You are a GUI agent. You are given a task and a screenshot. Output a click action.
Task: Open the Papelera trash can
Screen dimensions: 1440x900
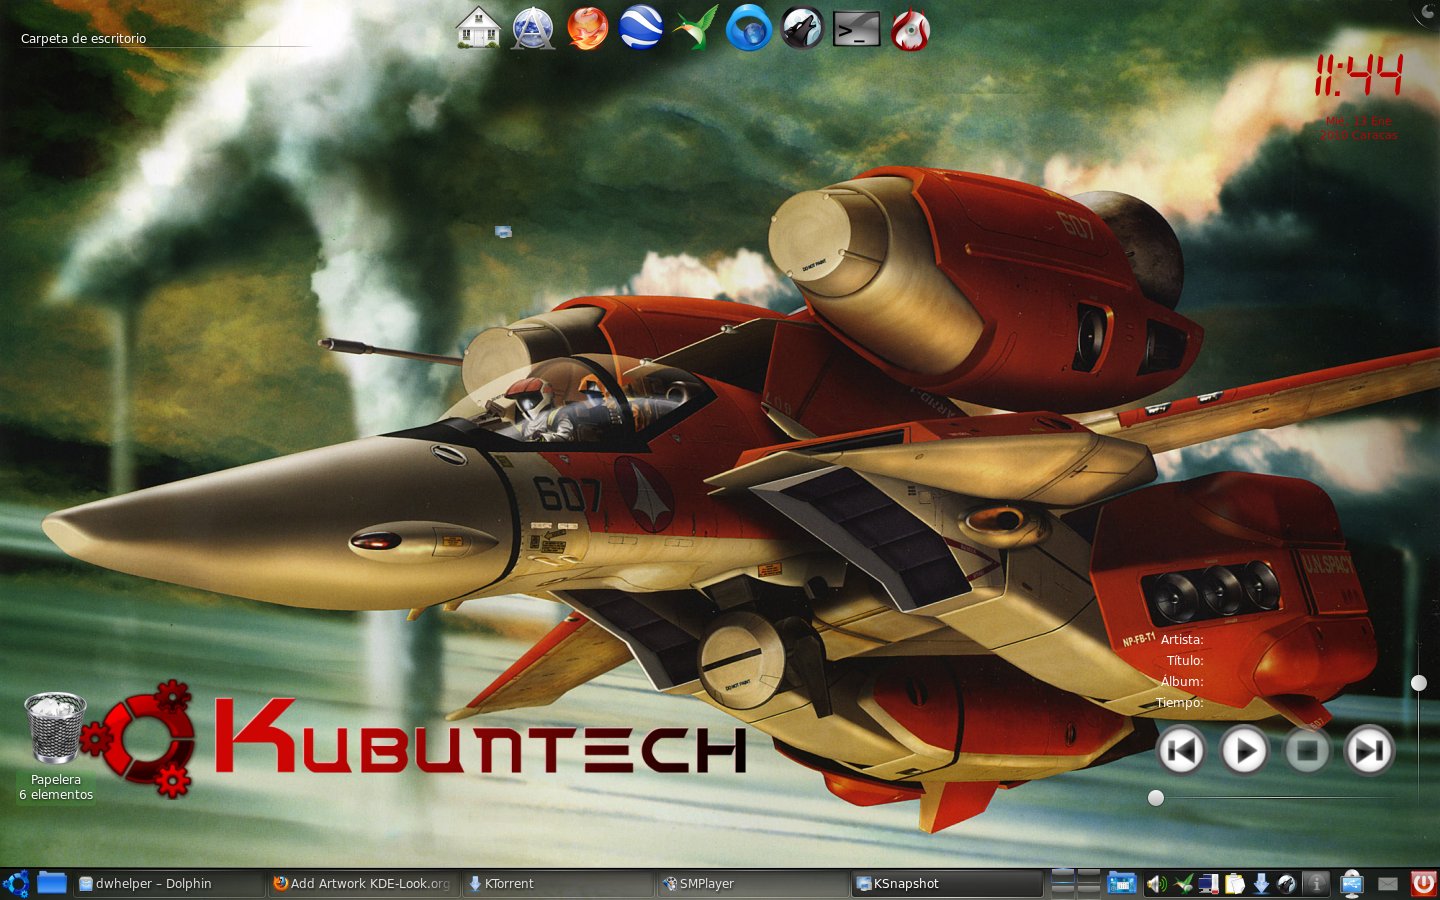(x=55, y=729)
